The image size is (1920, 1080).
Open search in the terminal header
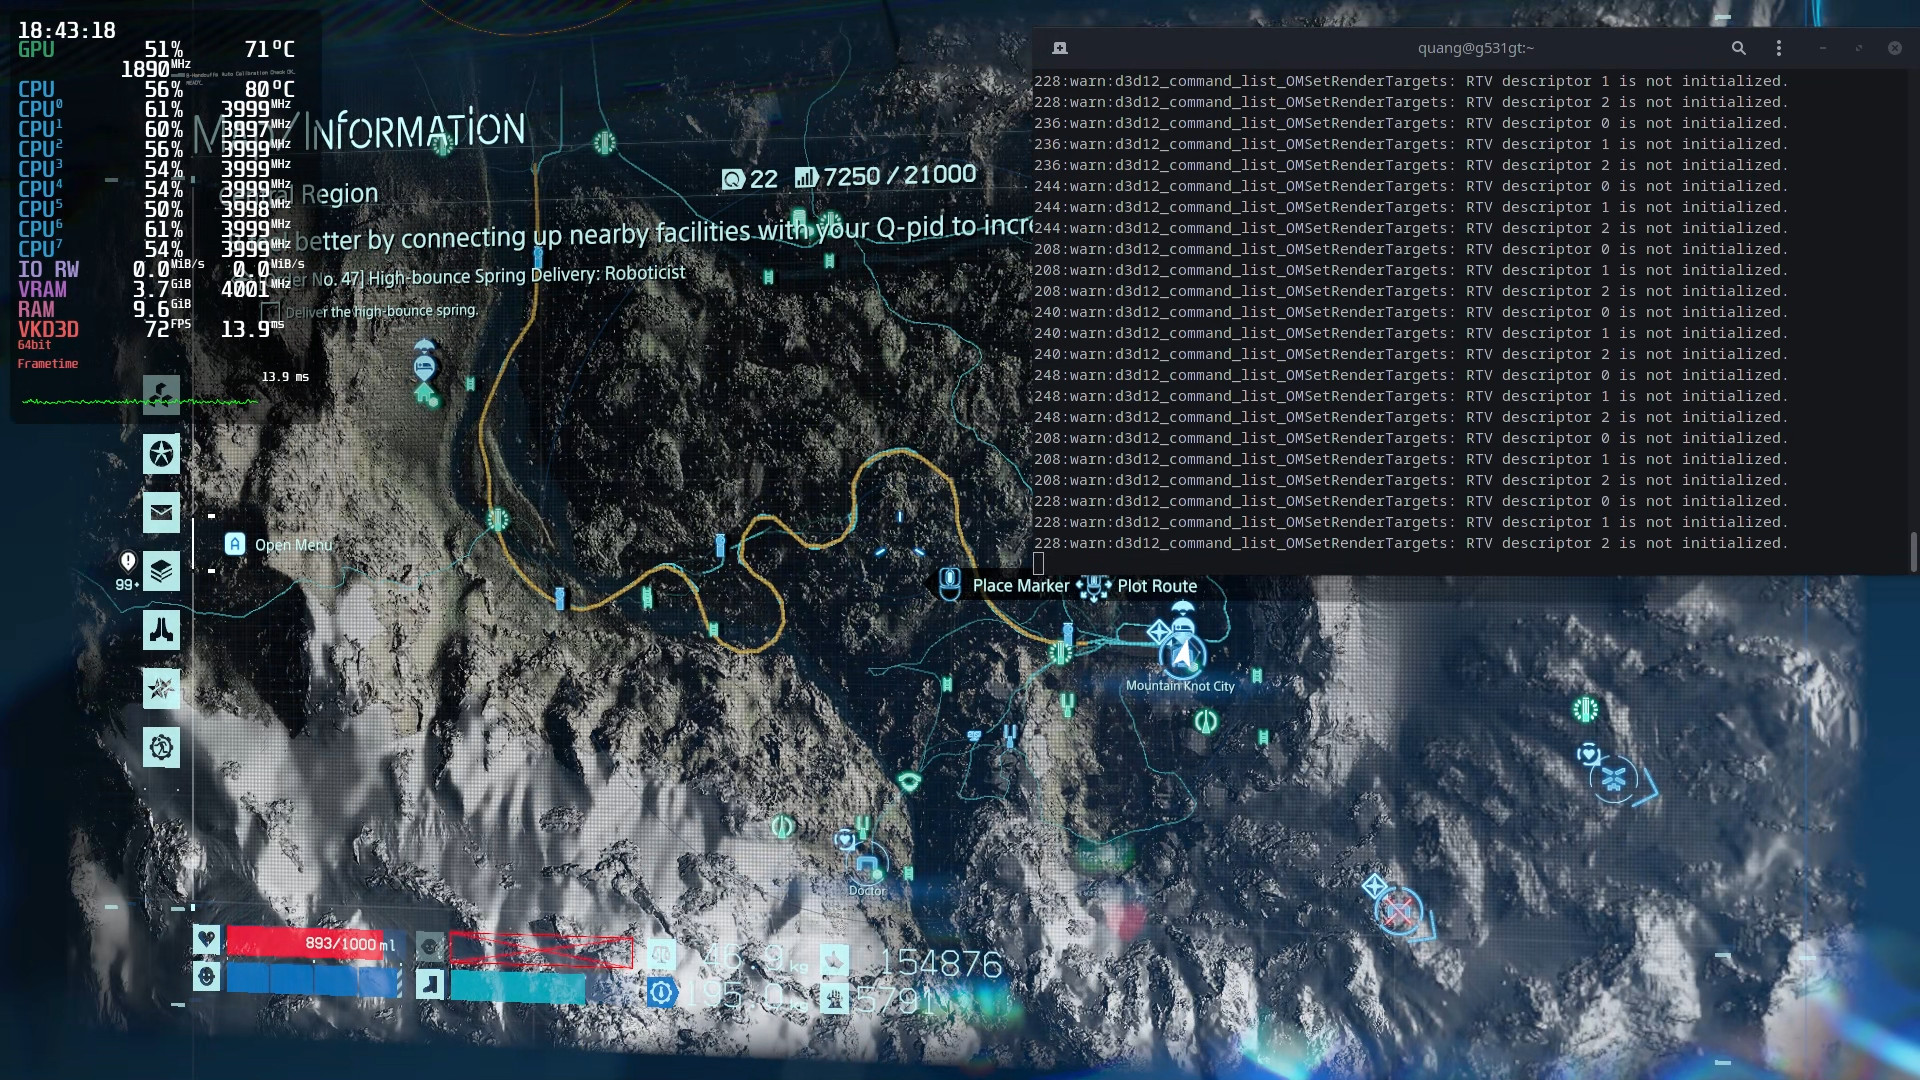coord(1739,48)
